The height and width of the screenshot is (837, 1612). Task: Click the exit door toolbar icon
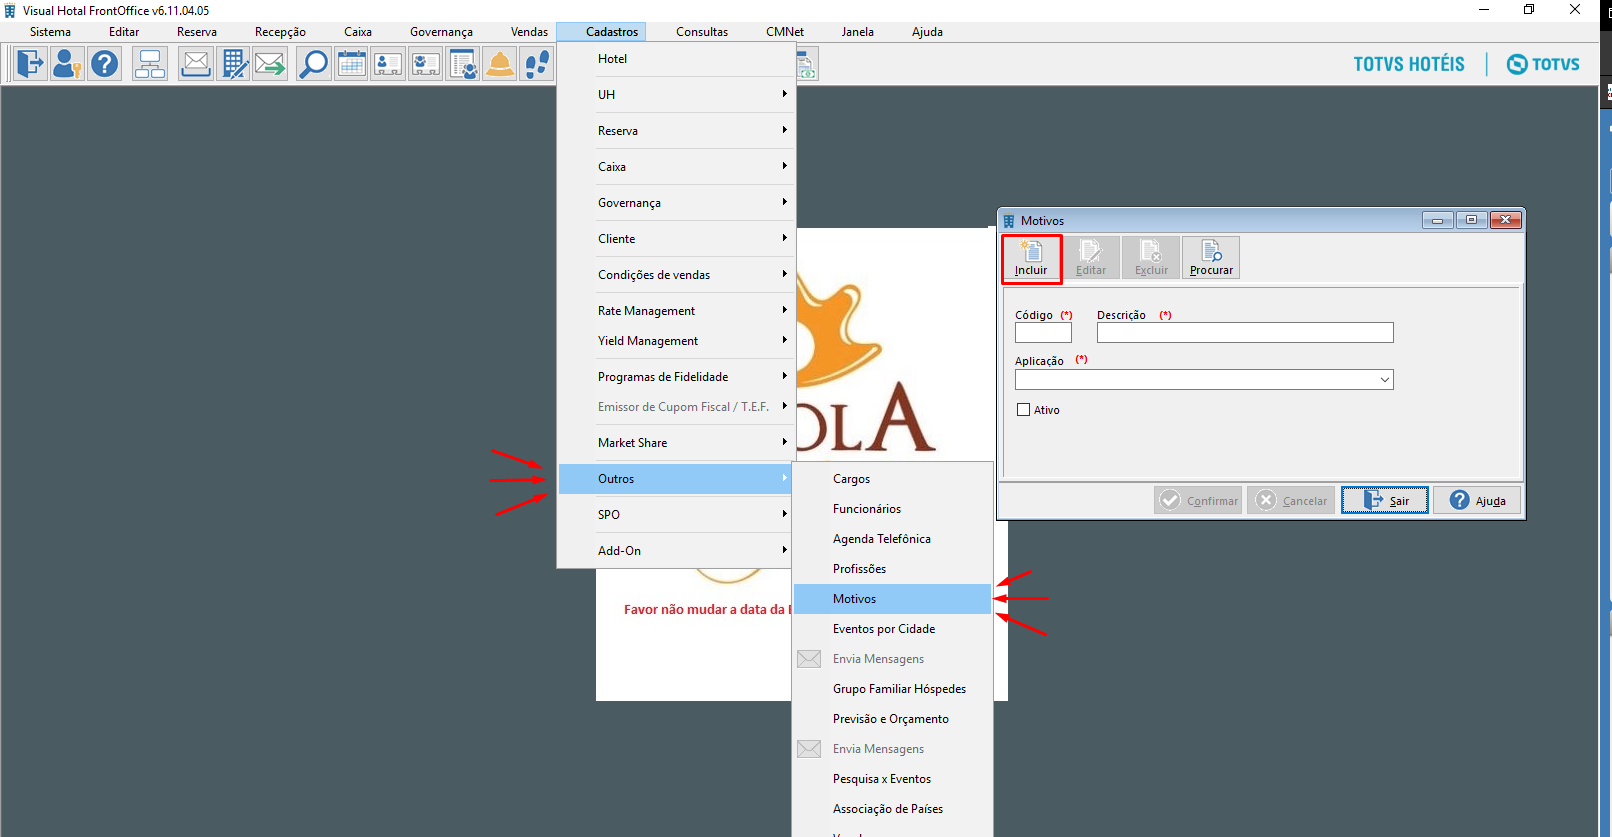point(30,64)
